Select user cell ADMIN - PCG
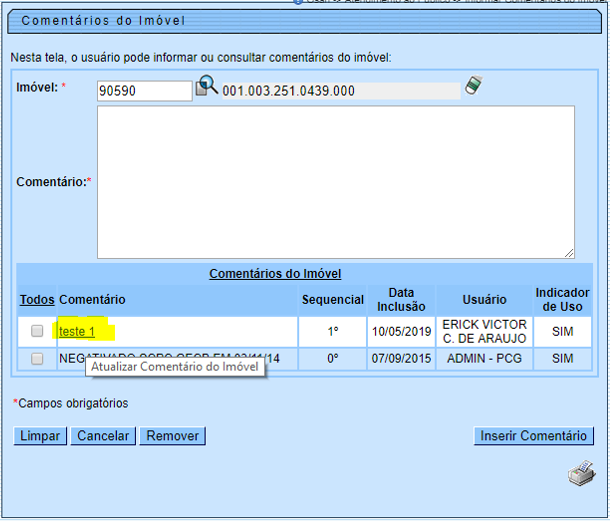 484,358
